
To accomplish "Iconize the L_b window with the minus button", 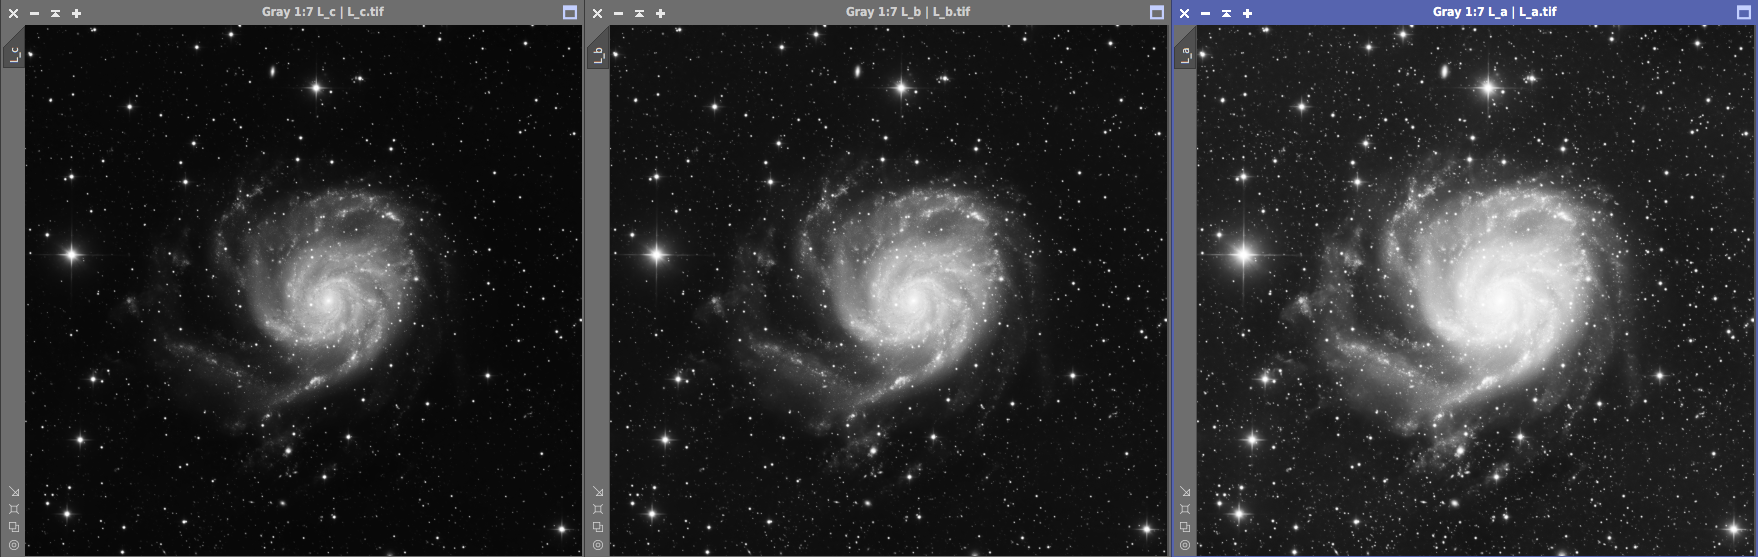I will [x=618, y=13].
